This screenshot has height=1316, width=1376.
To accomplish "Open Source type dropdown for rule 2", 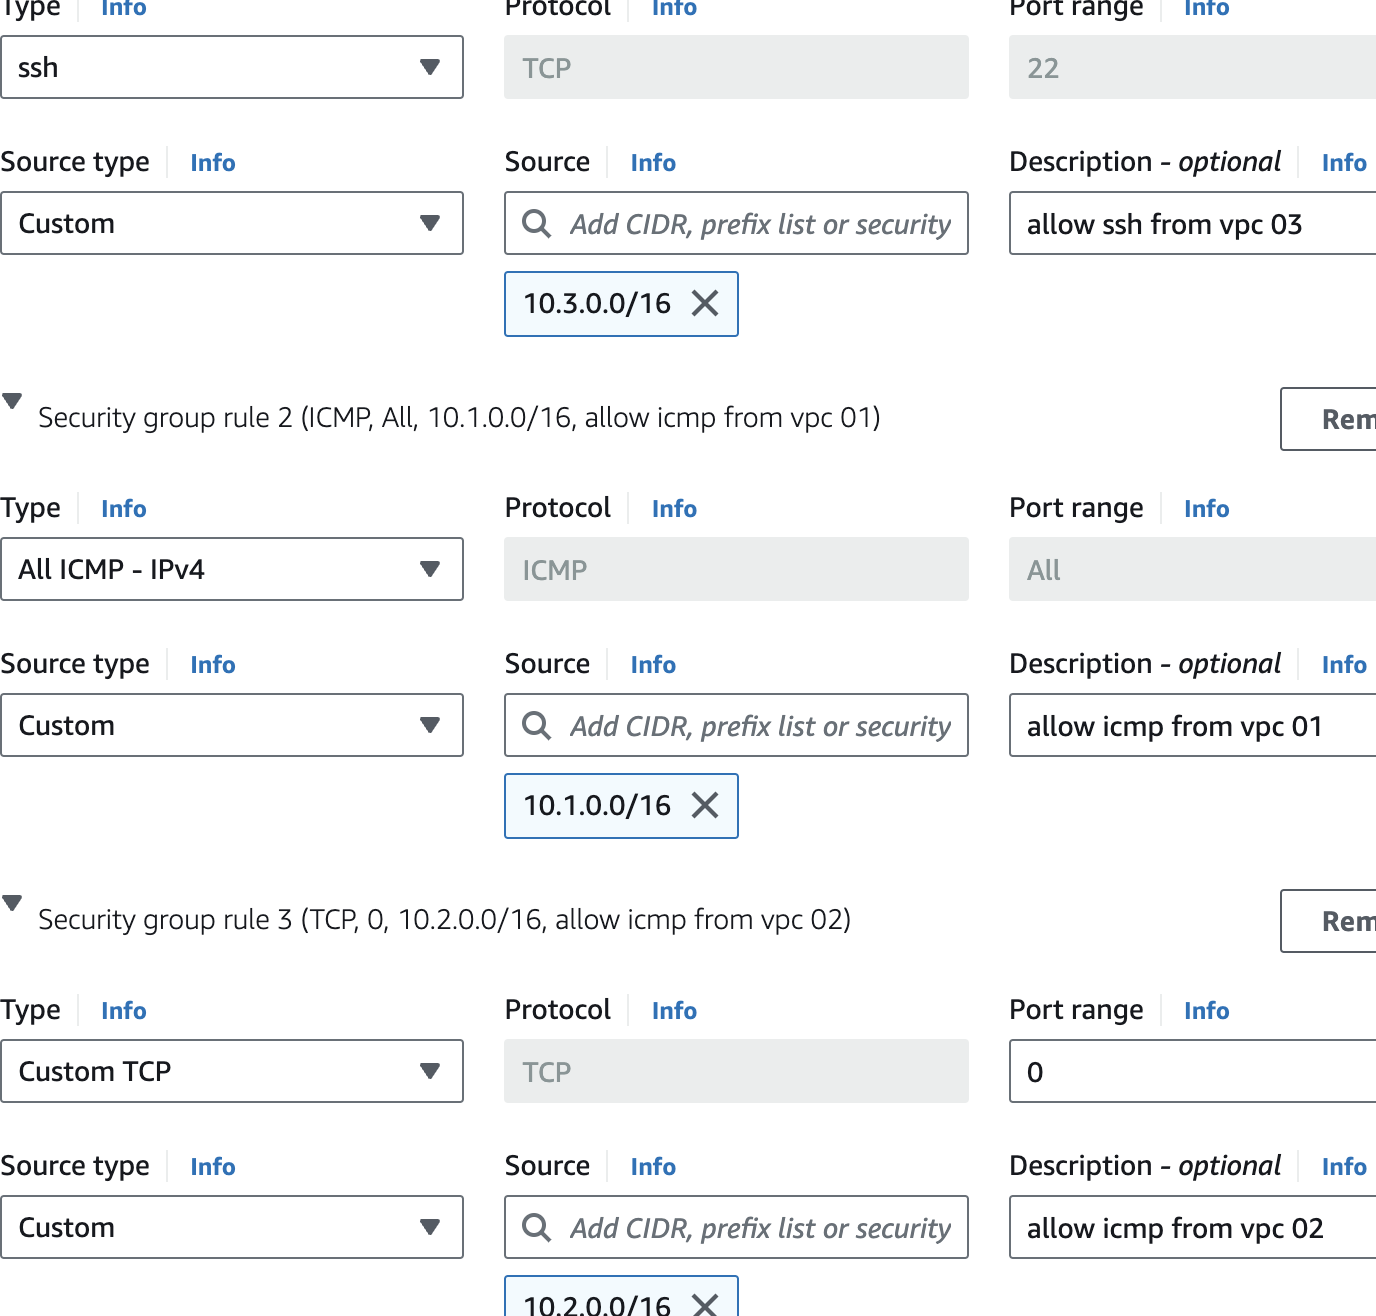I will 232,725.
